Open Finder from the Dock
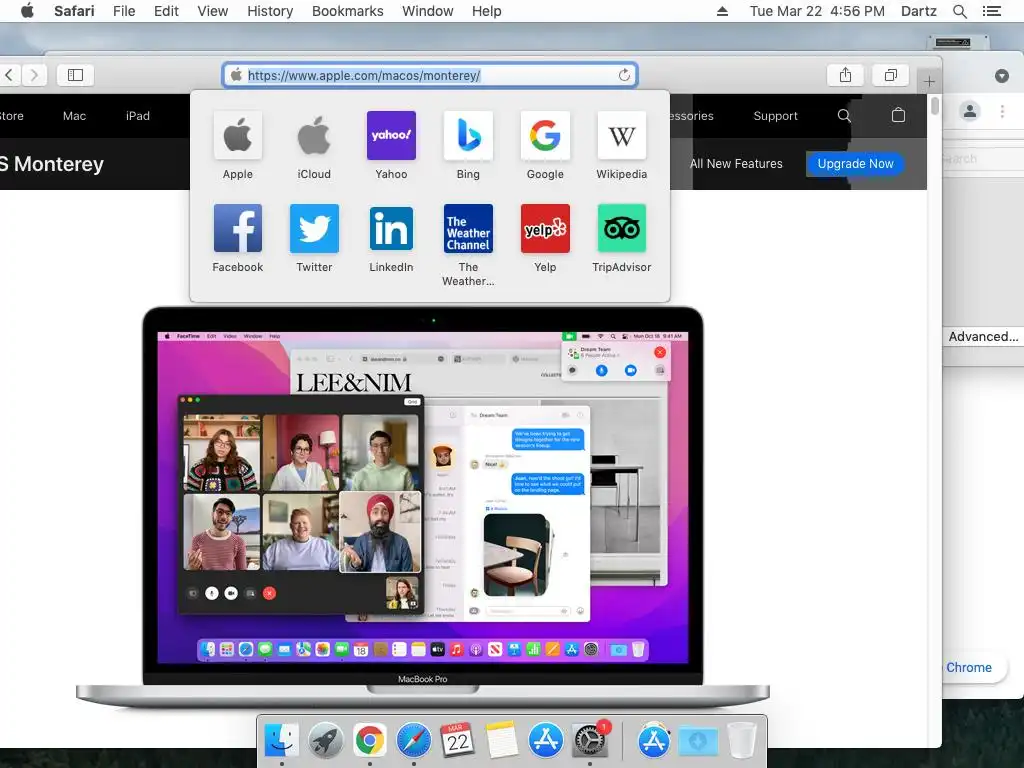 coord(281,740)
